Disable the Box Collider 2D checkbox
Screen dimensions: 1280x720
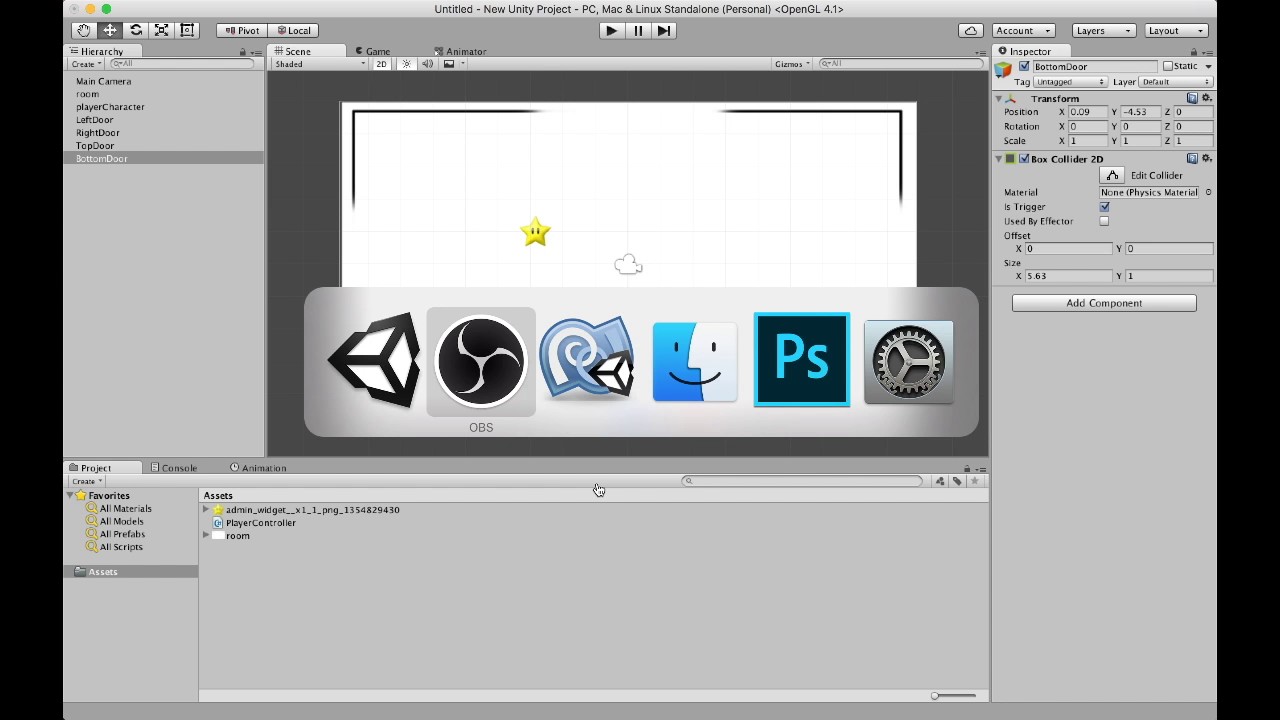click(x=1023, y=159)
